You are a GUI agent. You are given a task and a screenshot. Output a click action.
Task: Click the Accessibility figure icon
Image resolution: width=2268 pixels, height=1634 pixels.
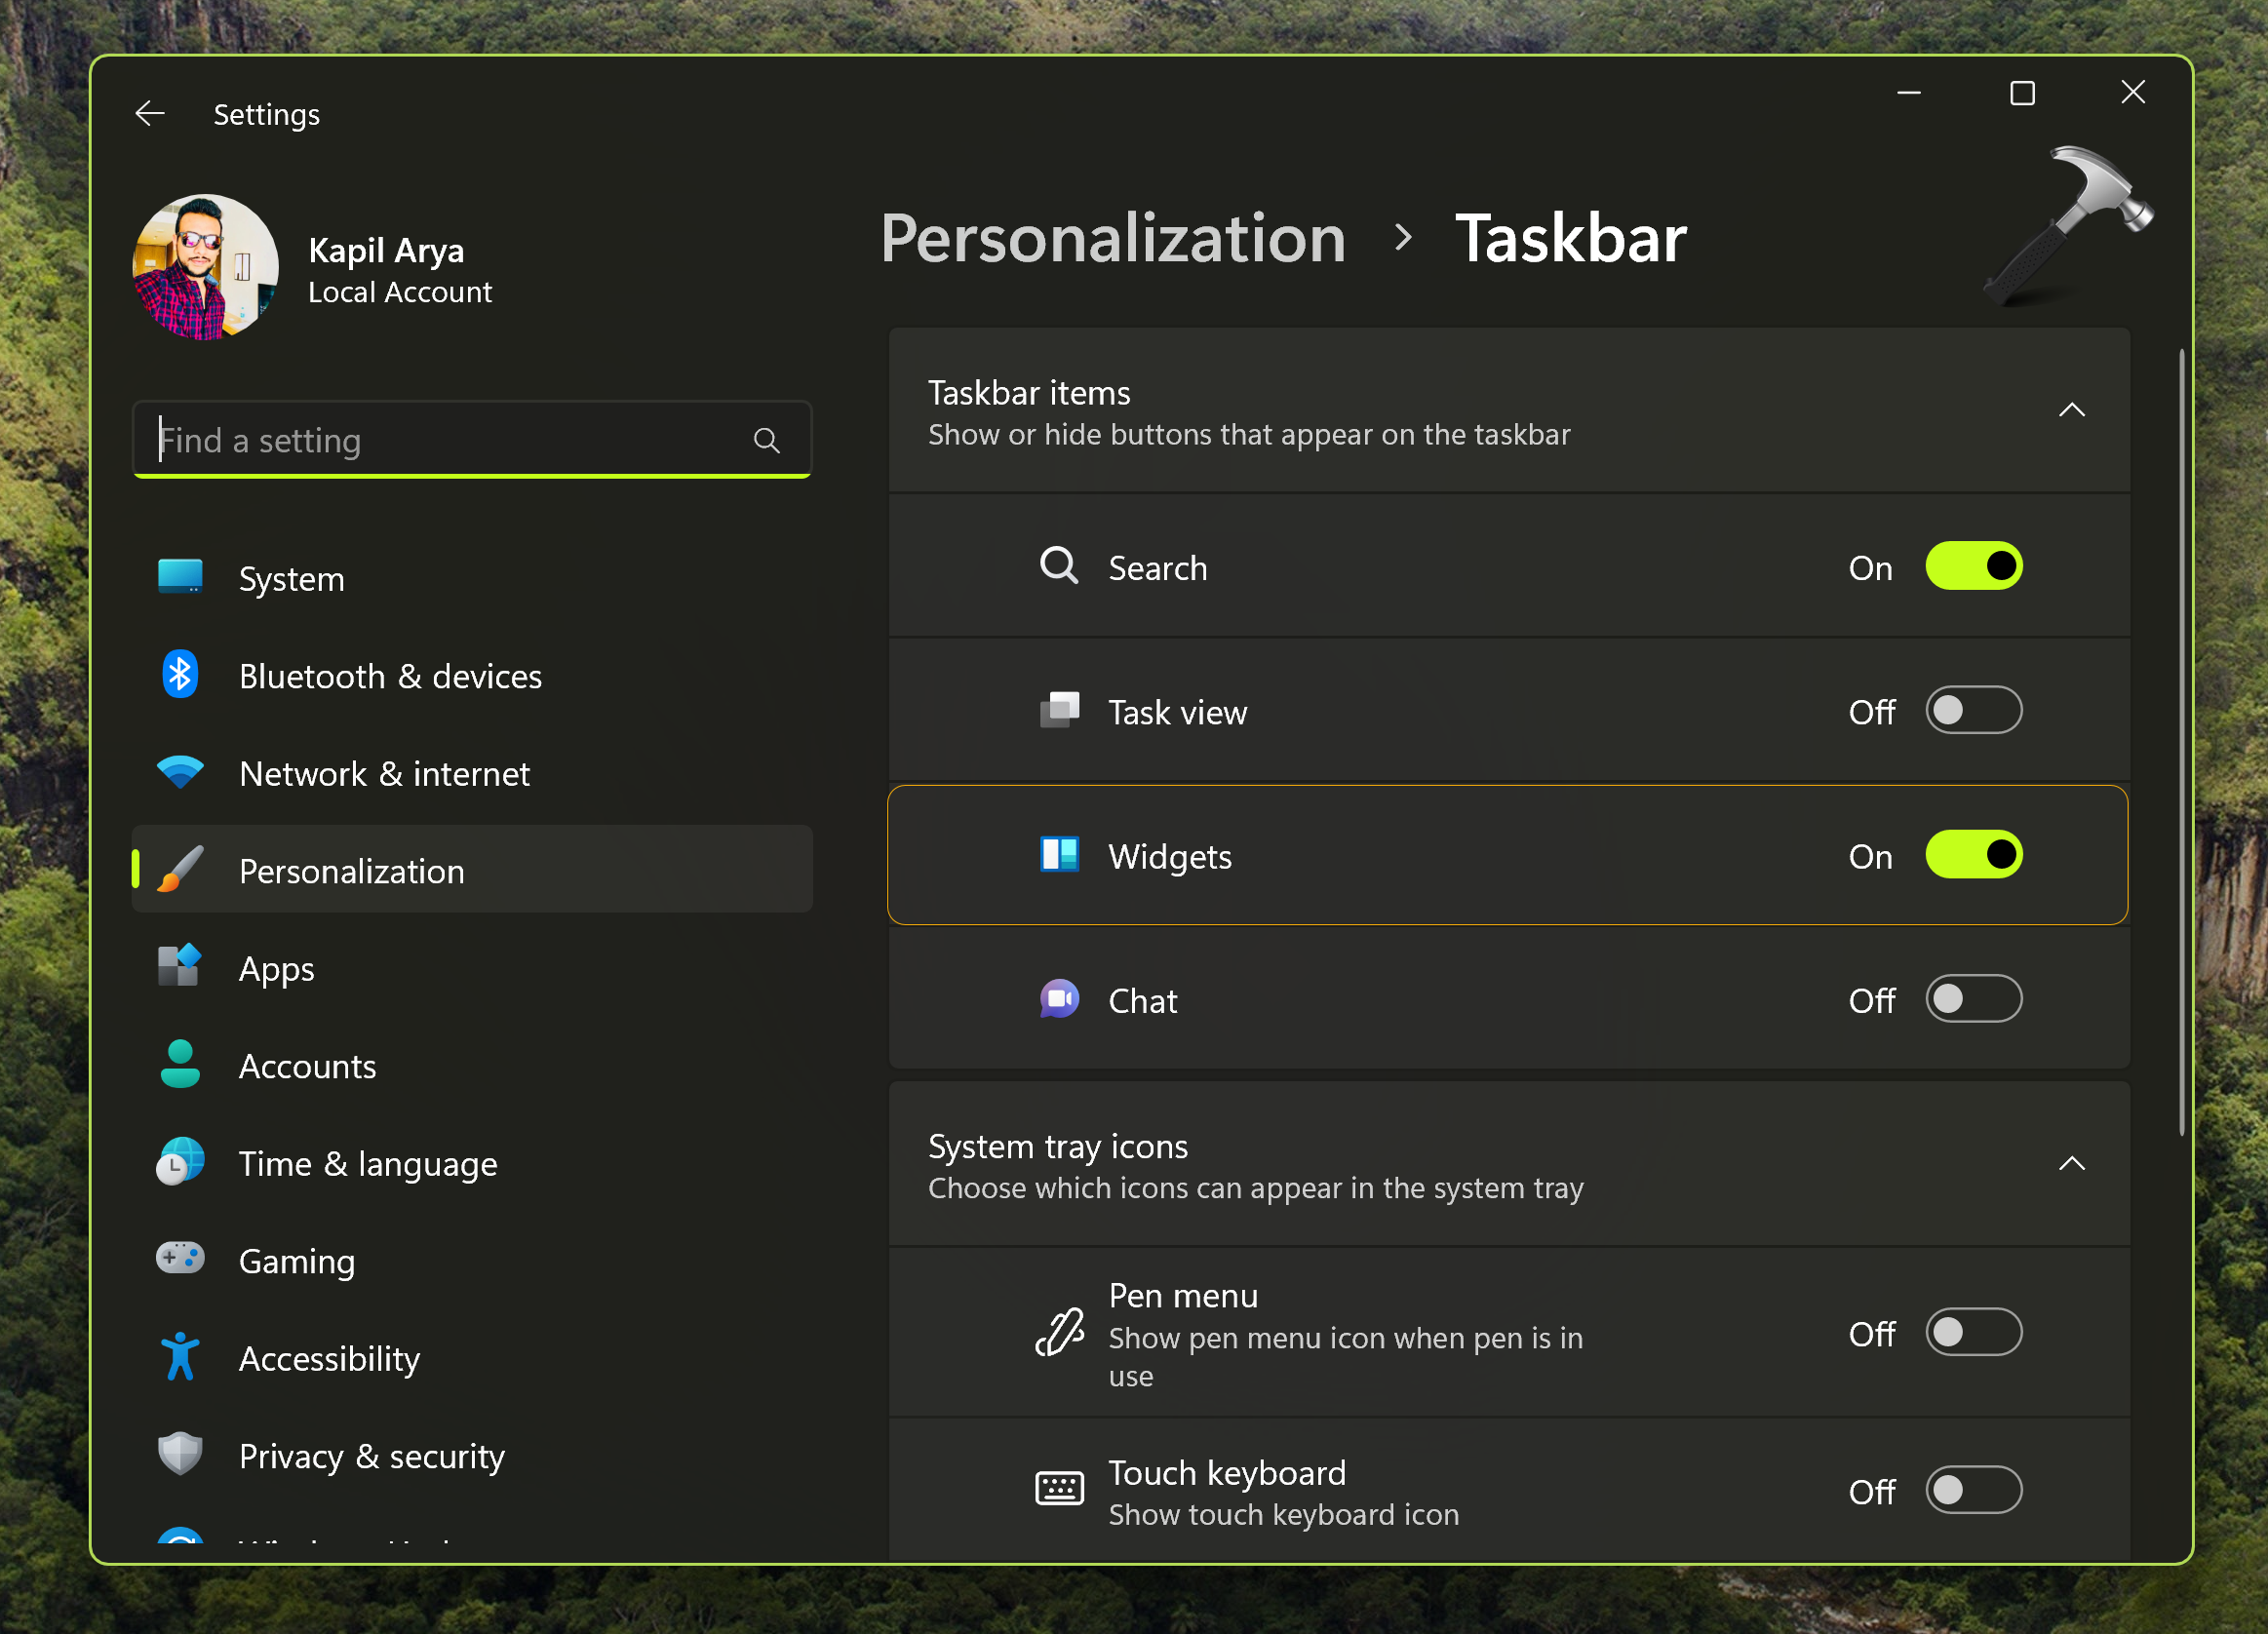click(180, 1357)
